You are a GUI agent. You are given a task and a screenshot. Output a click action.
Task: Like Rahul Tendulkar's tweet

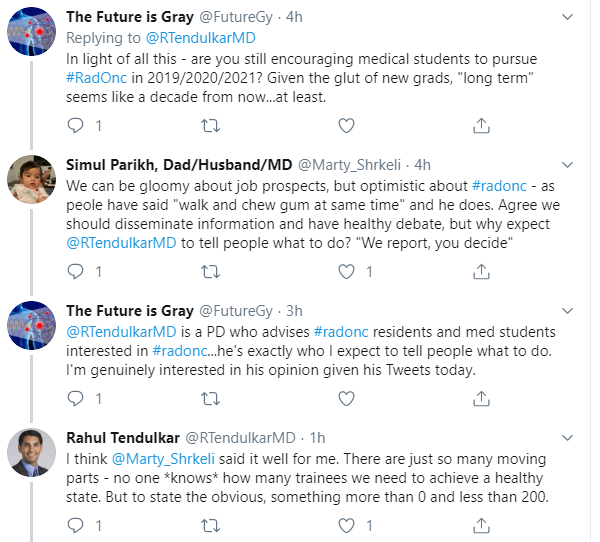pos(345,524)
